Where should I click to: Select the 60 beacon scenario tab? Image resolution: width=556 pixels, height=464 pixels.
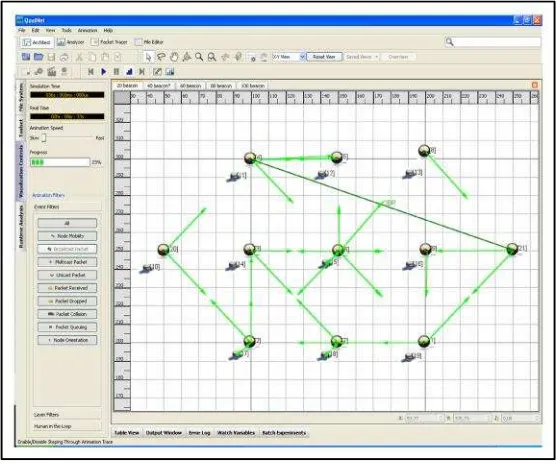pyautogui.click(x=190, y=86)
